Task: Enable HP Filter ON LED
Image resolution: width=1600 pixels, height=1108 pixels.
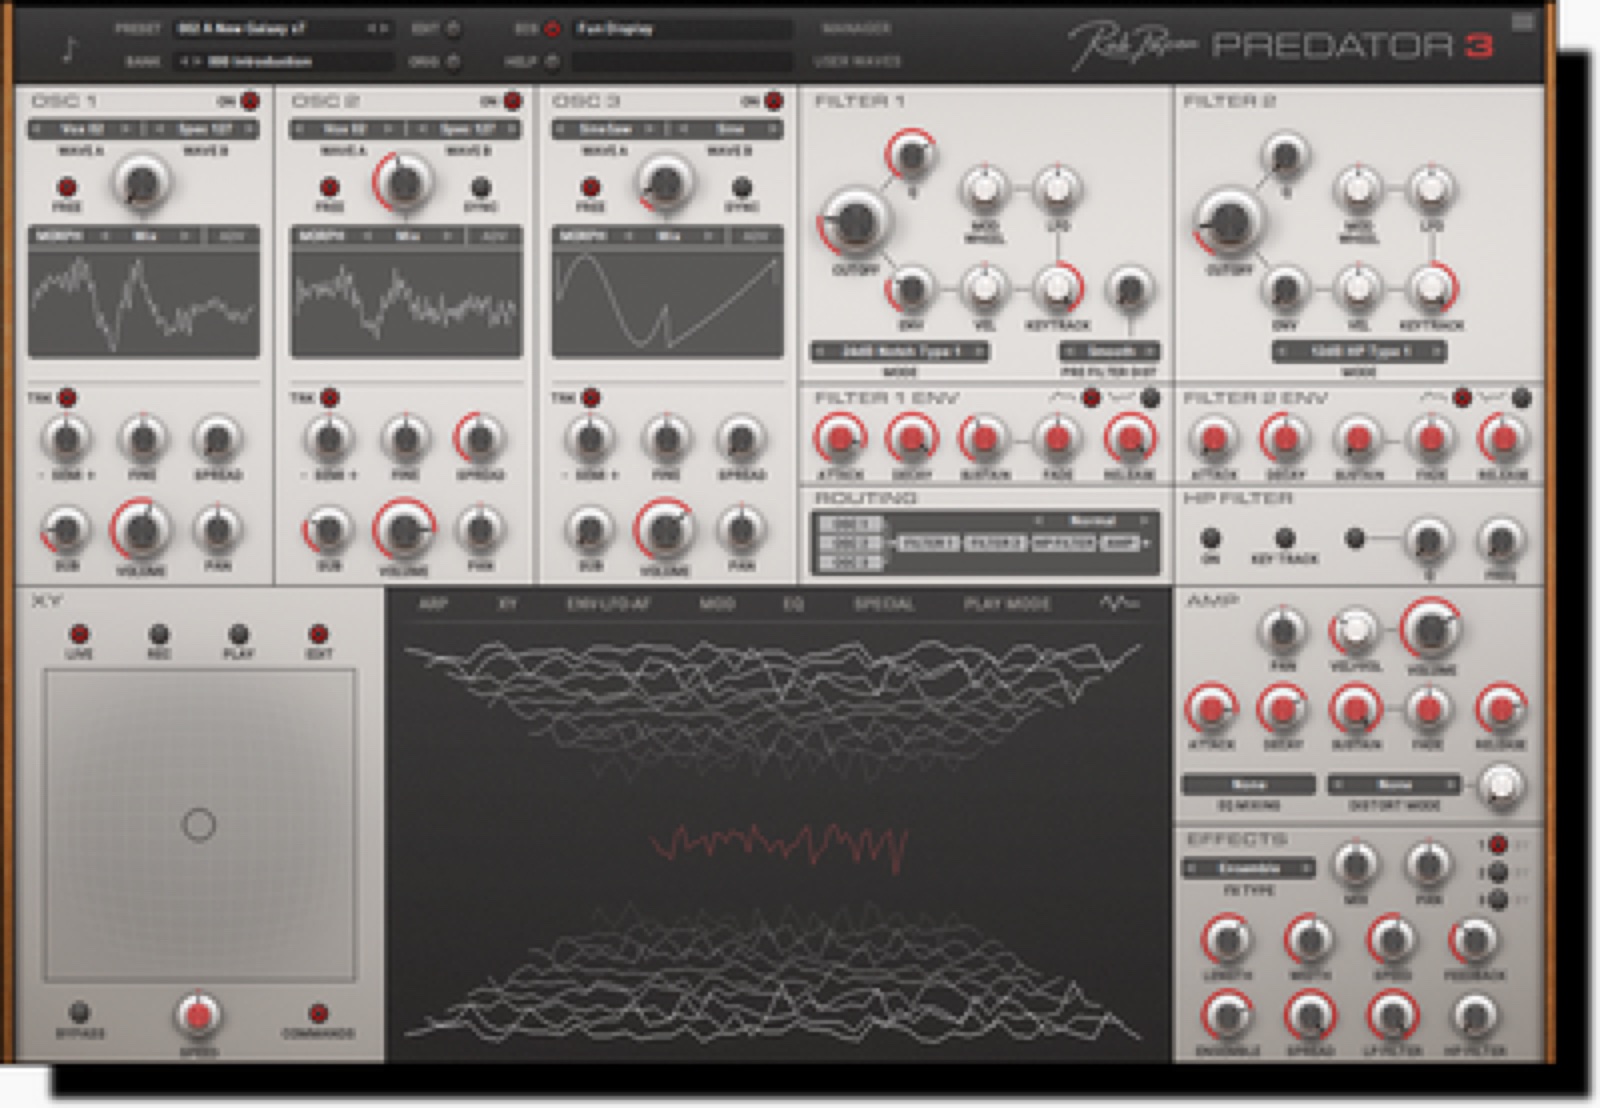Action: pyautogui.click(x=1210, y=538)
